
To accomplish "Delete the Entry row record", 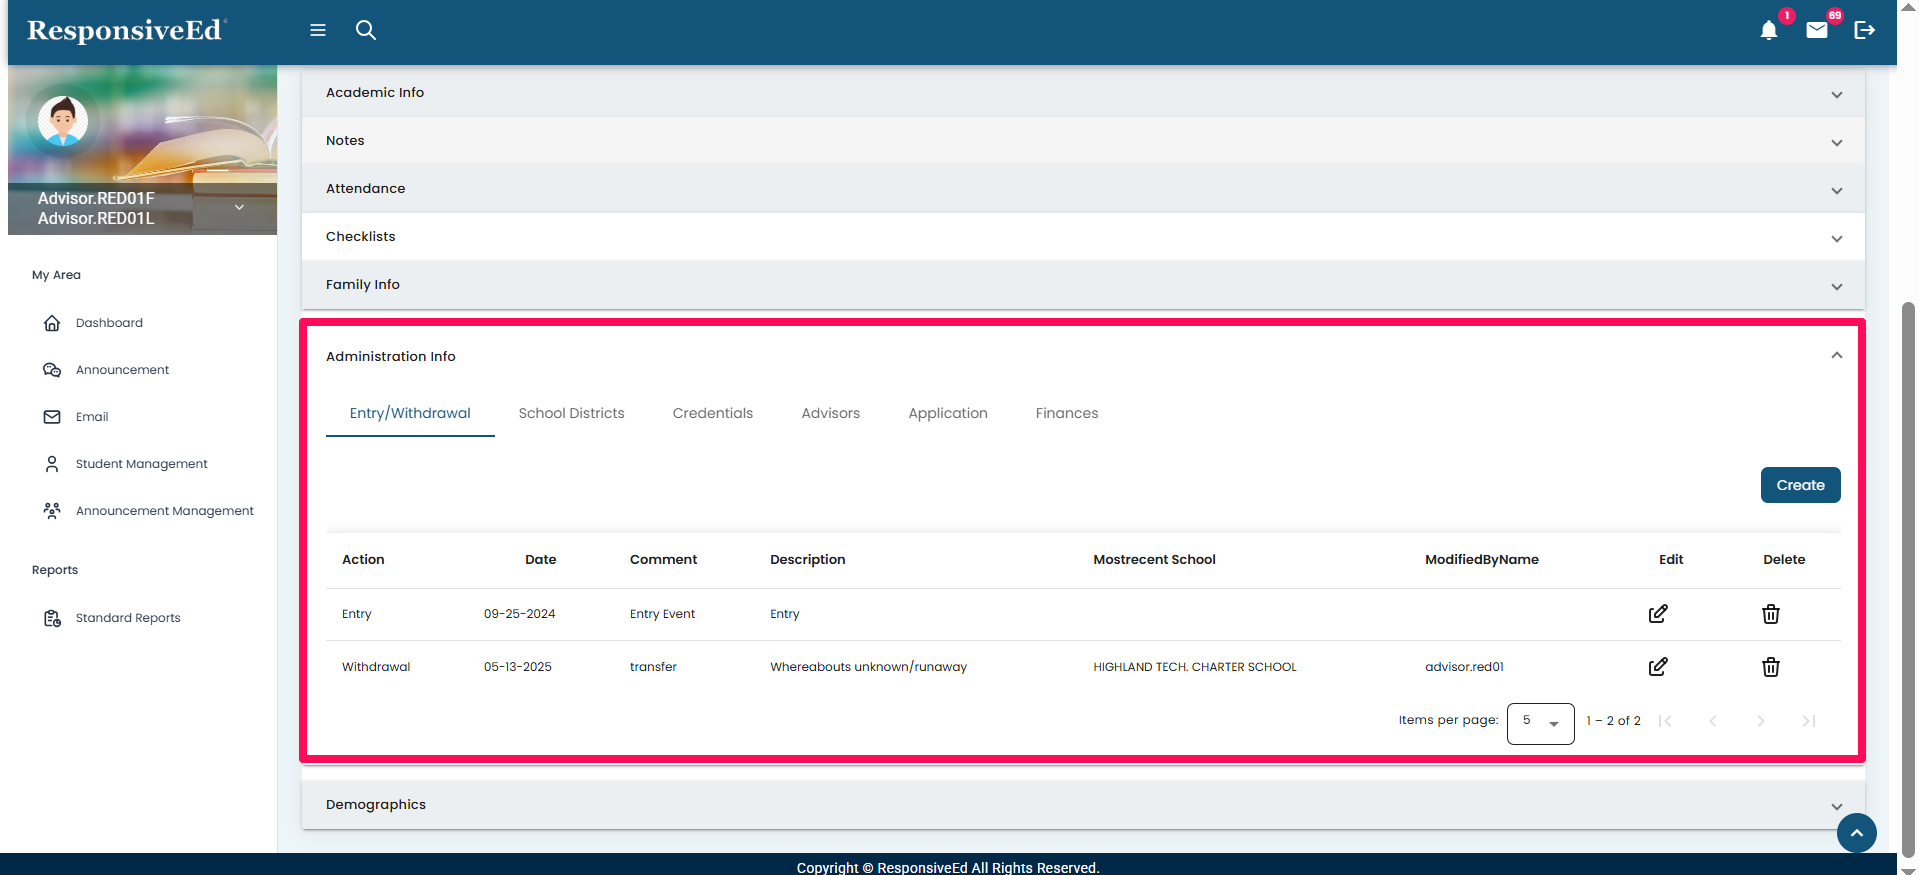I will [x=1770, y=614].
